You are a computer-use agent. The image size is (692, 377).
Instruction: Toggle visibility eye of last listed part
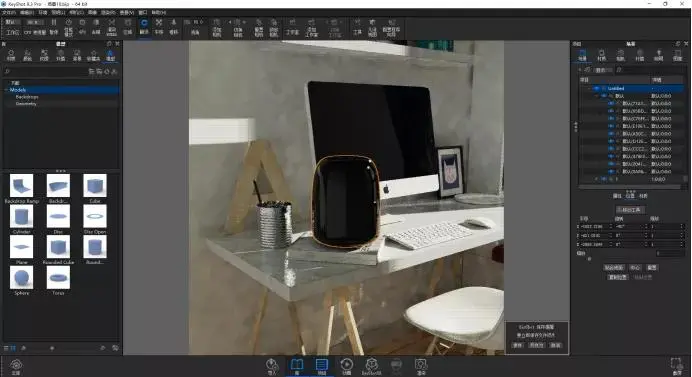pyautogui.click(x=611, y=171)
